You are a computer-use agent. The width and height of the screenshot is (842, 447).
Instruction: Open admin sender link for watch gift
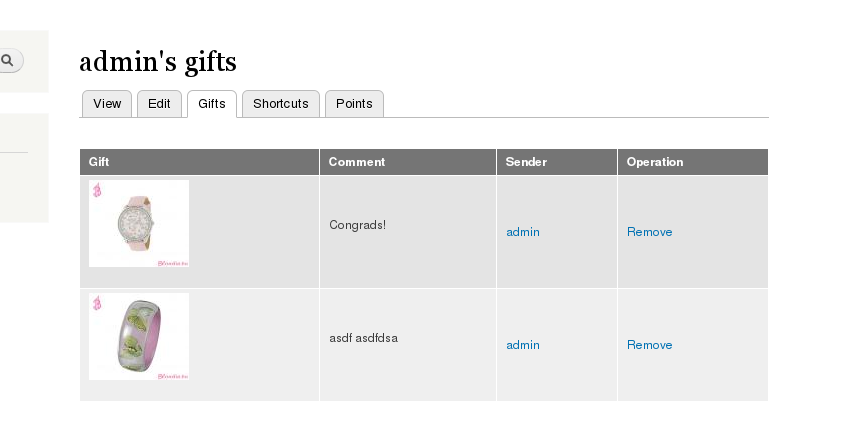(x=523, y=232)
